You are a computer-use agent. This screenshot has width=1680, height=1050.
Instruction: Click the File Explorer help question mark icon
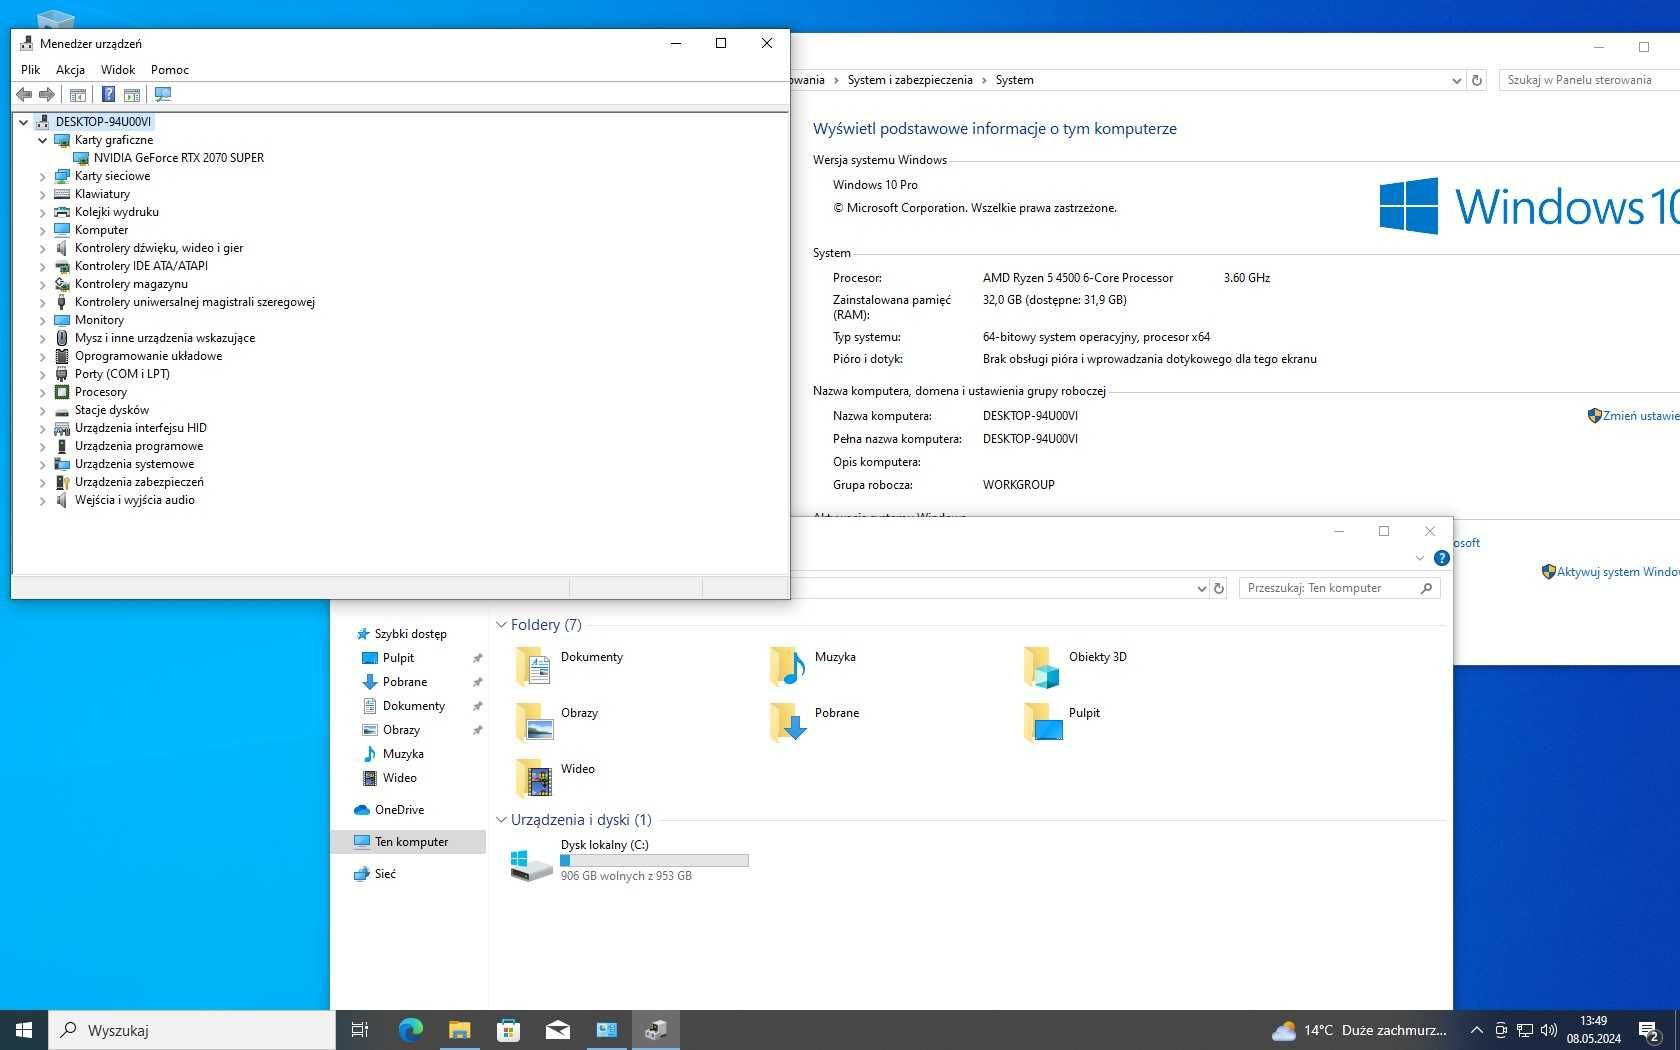coord(1441,558)
